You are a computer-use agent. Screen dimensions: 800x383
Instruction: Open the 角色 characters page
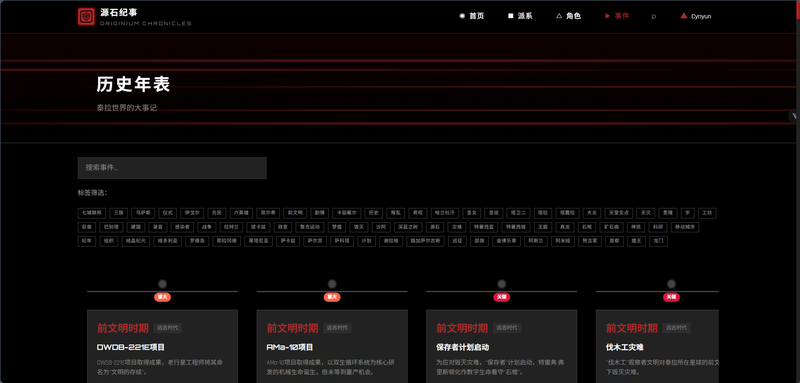coord(568,16)
